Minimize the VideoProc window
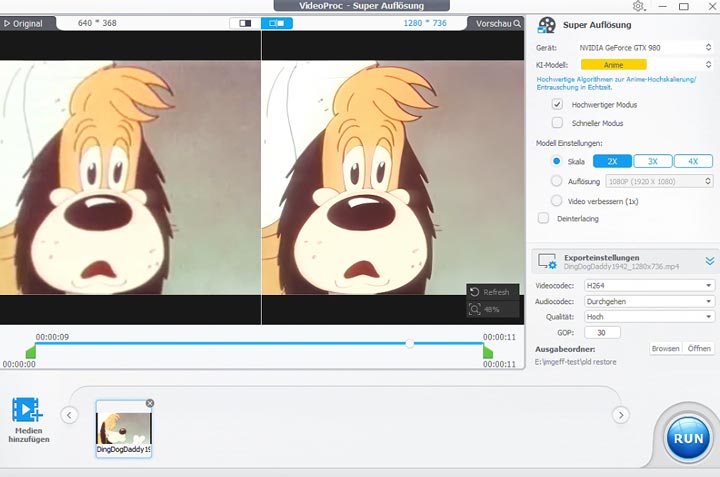This screenshot has height=477, width=720. point(662,6)
